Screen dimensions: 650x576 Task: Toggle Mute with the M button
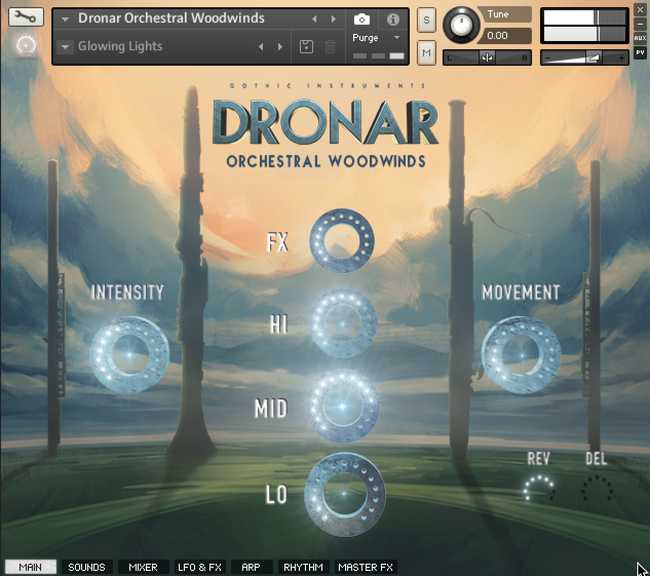[427, 53]
